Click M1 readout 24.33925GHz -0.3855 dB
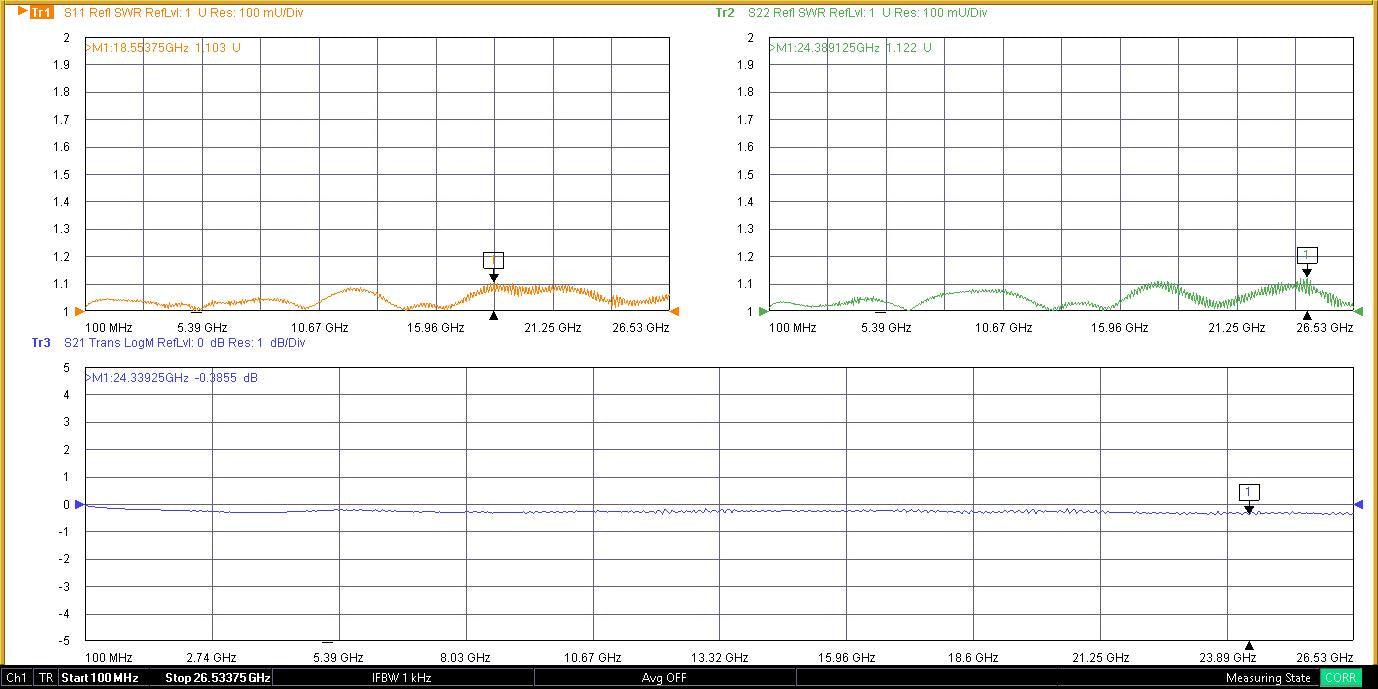 (171, 378)
